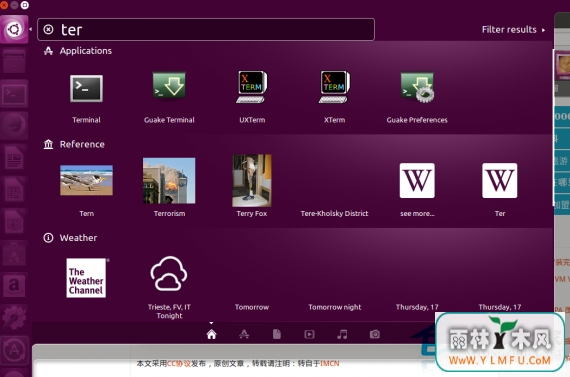Screen dimensions: 570x377
Task: Click the see more... Wikipedia icon
Action: pyautogui.click(x=417, y=180)
